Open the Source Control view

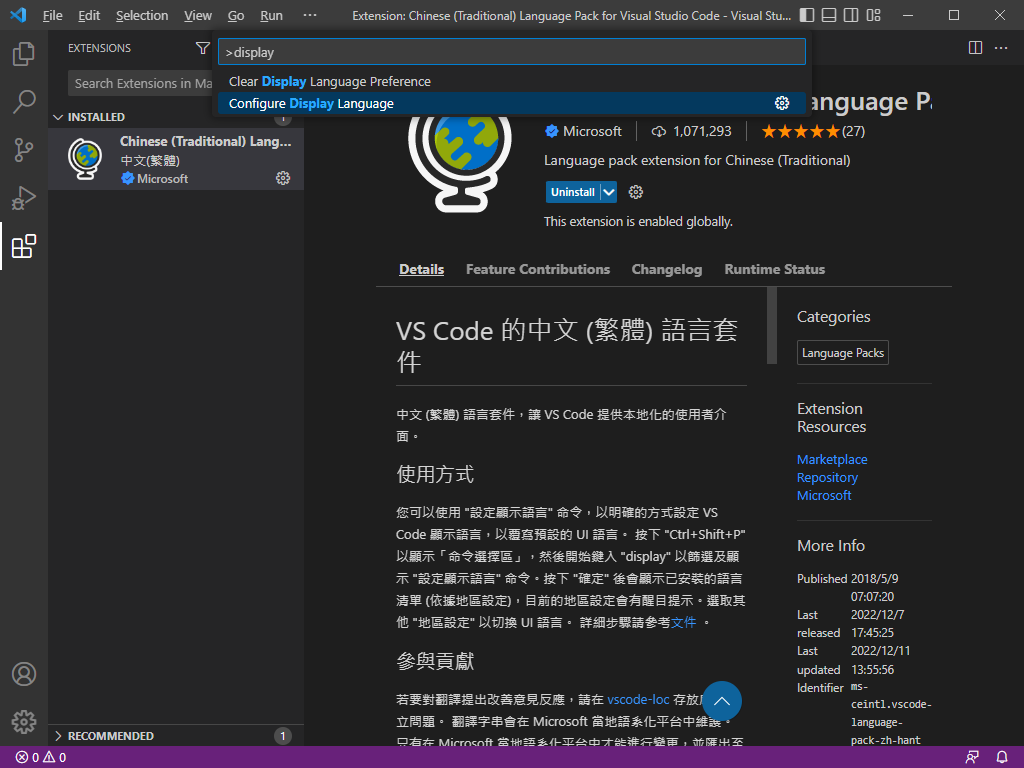[24, 150]
